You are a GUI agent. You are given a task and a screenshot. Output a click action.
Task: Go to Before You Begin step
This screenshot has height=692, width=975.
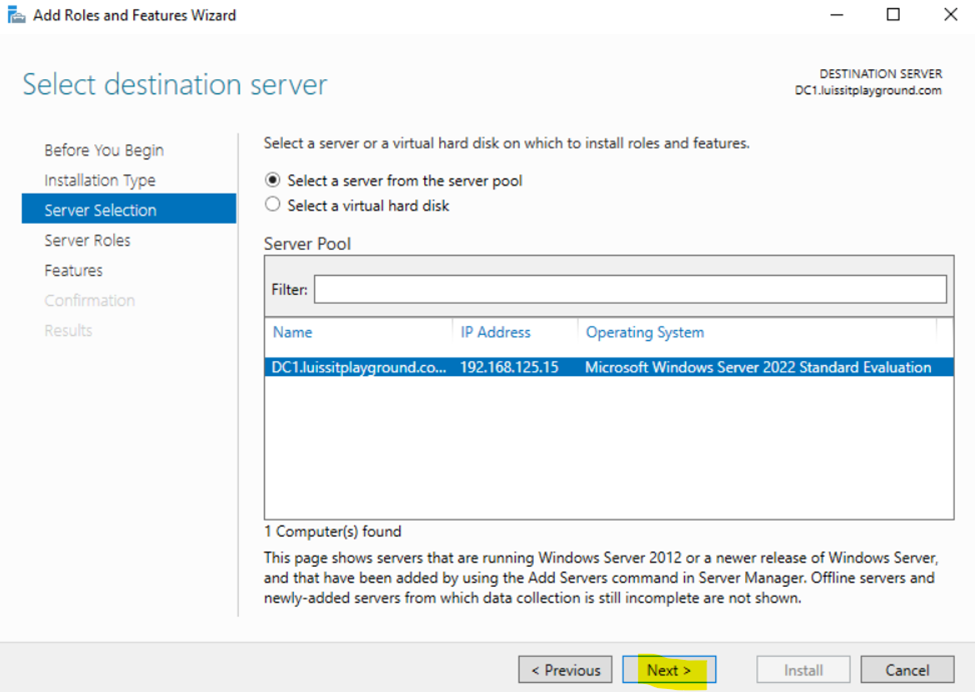point(104,150)
